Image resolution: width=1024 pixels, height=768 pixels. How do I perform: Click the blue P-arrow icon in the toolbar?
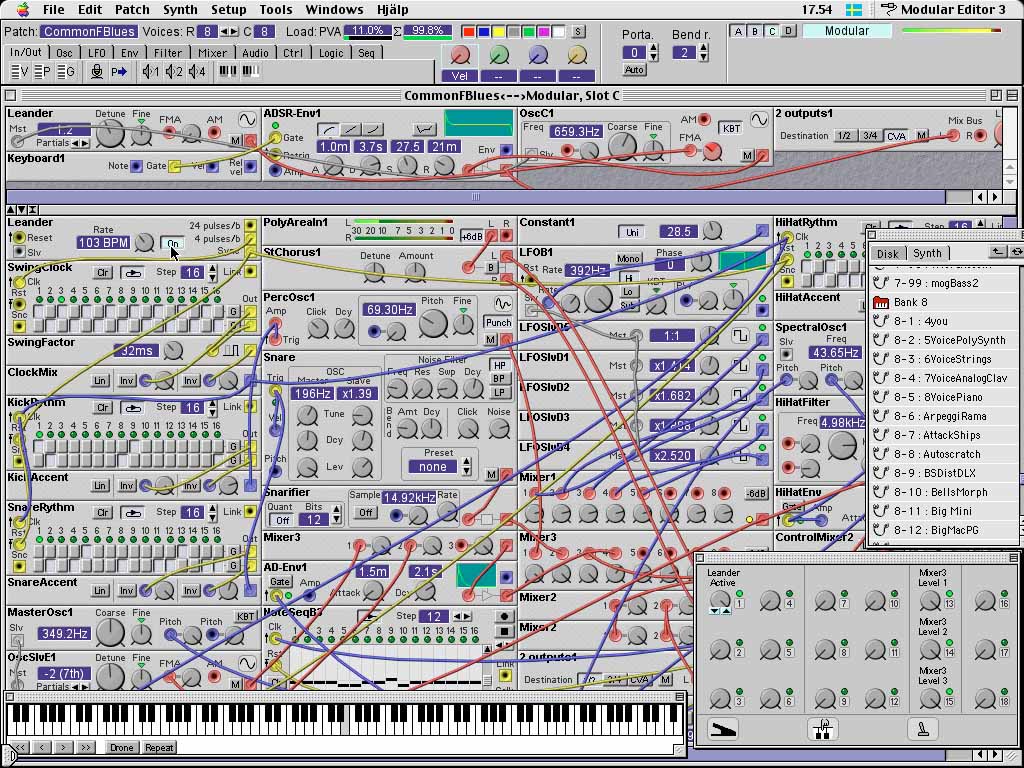[x=119, y=71]
